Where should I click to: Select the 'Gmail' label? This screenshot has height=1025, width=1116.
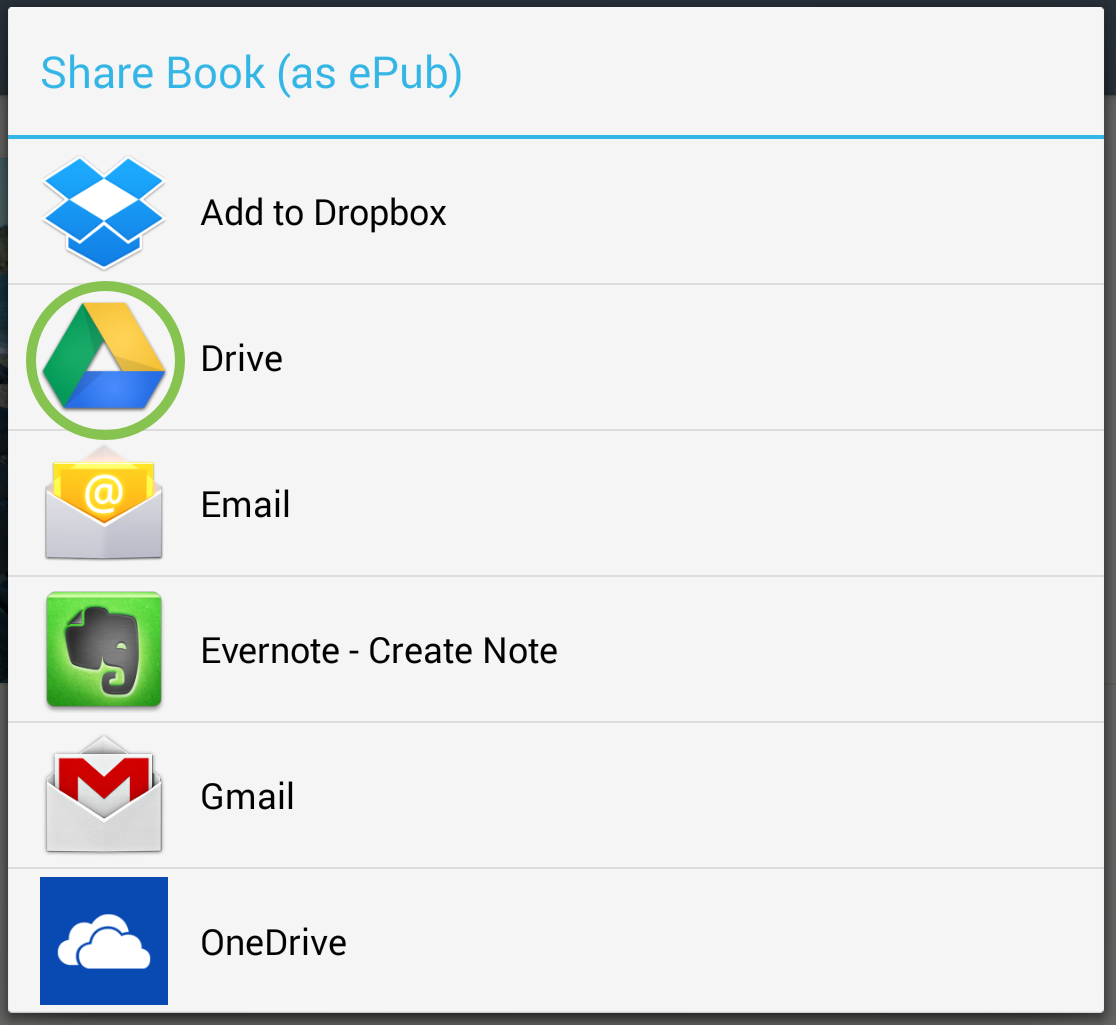[248, 797]
